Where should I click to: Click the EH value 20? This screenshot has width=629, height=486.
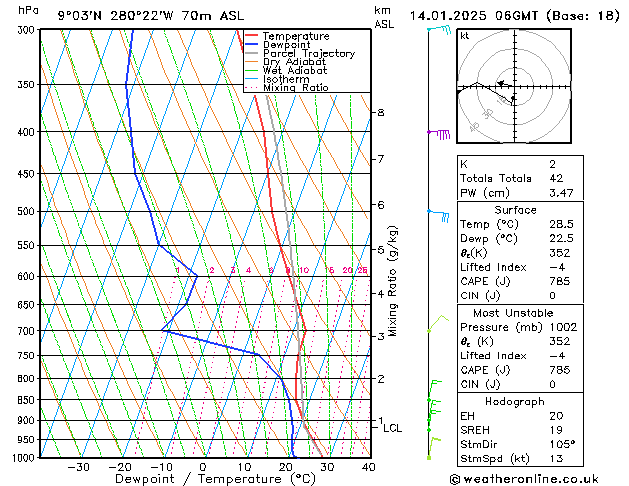(x=556, y=416)
